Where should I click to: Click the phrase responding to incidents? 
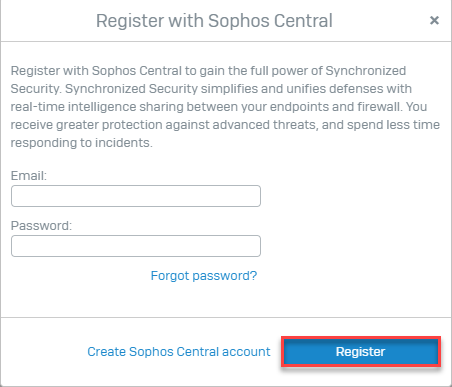coord(81,143)
